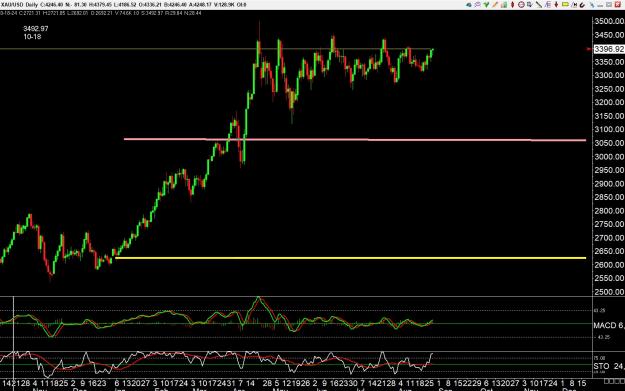Click the current price label 3396.92
This screenshot has height=391, width=625.
609,49
